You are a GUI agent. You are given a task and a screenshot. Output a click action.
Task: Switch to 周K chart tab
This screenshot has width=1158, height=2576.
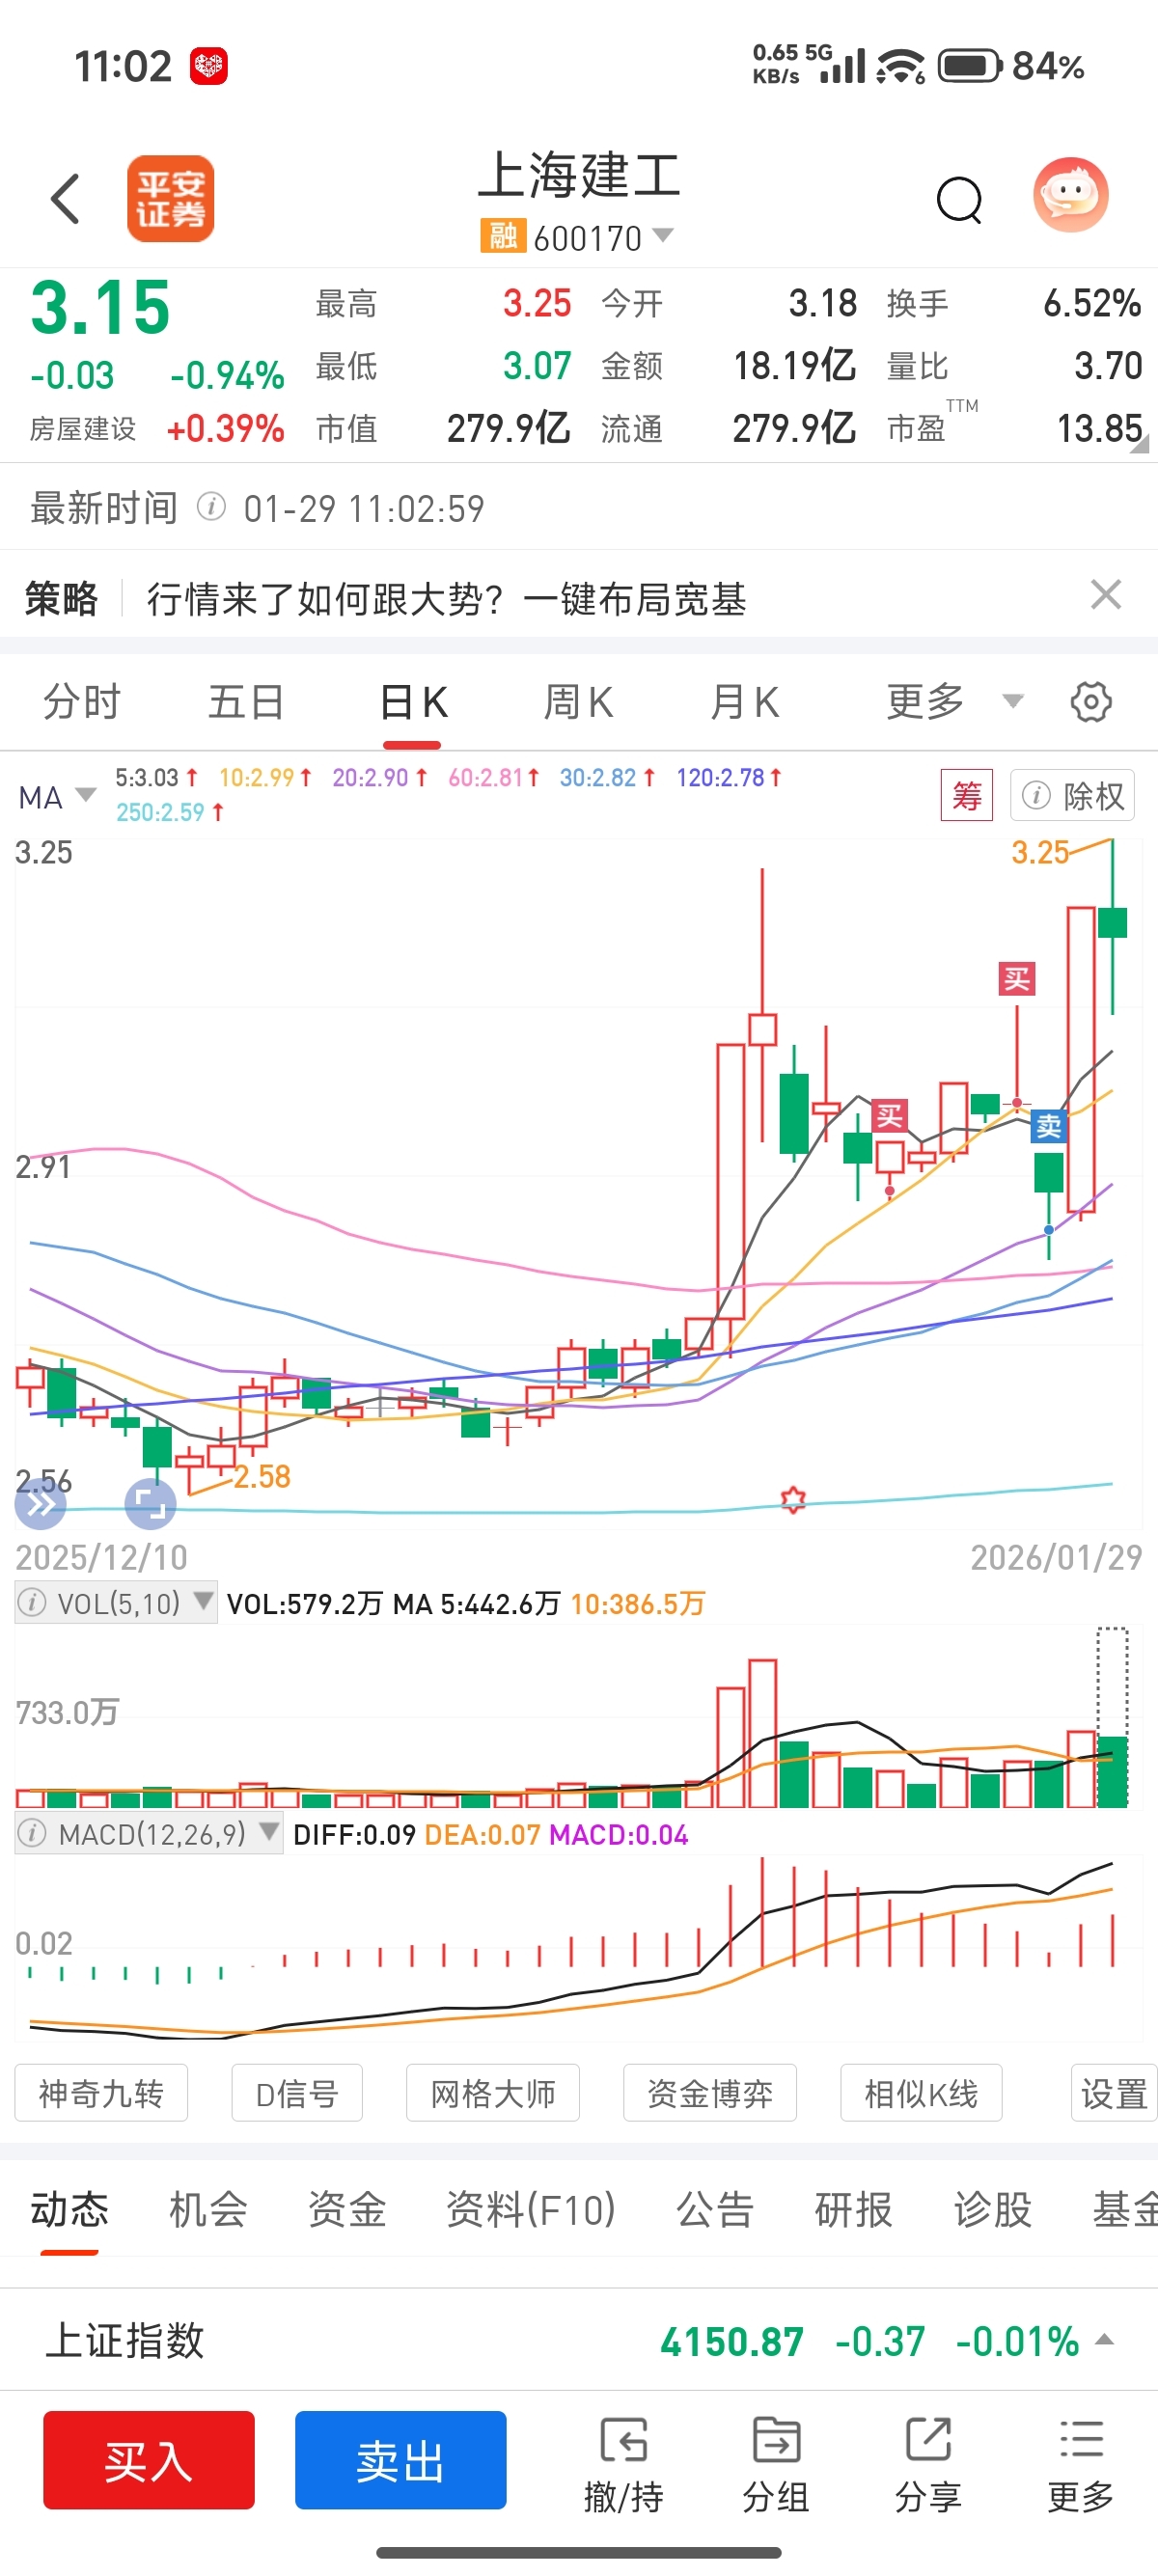click(x=578, y=702)
